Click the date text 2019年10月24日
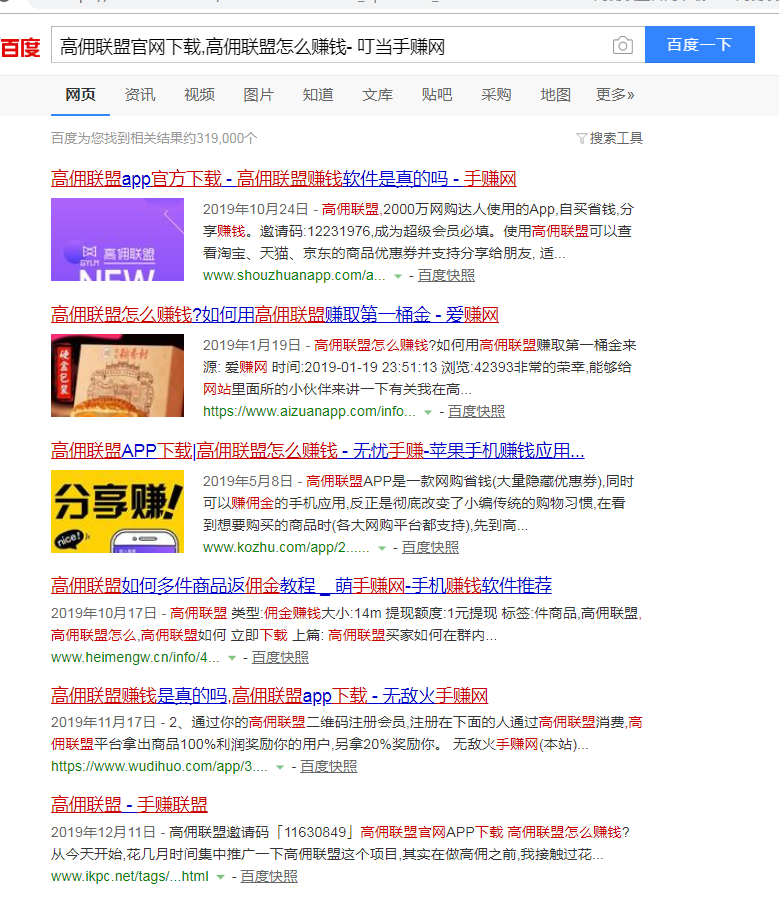The height and width of the screenshot is (904, 779). (256, 209)
